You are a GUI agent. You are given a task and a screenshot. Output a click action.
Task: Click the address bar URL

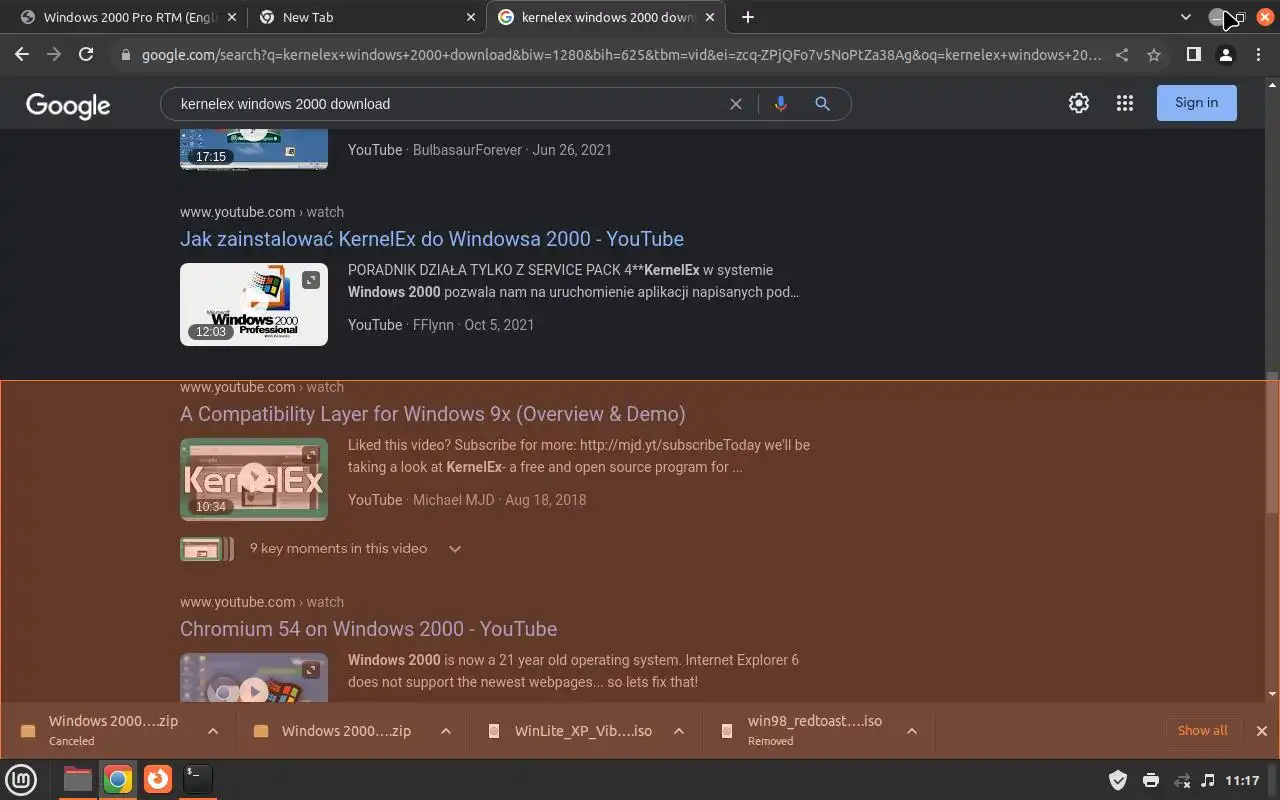[x=620, y=56]
